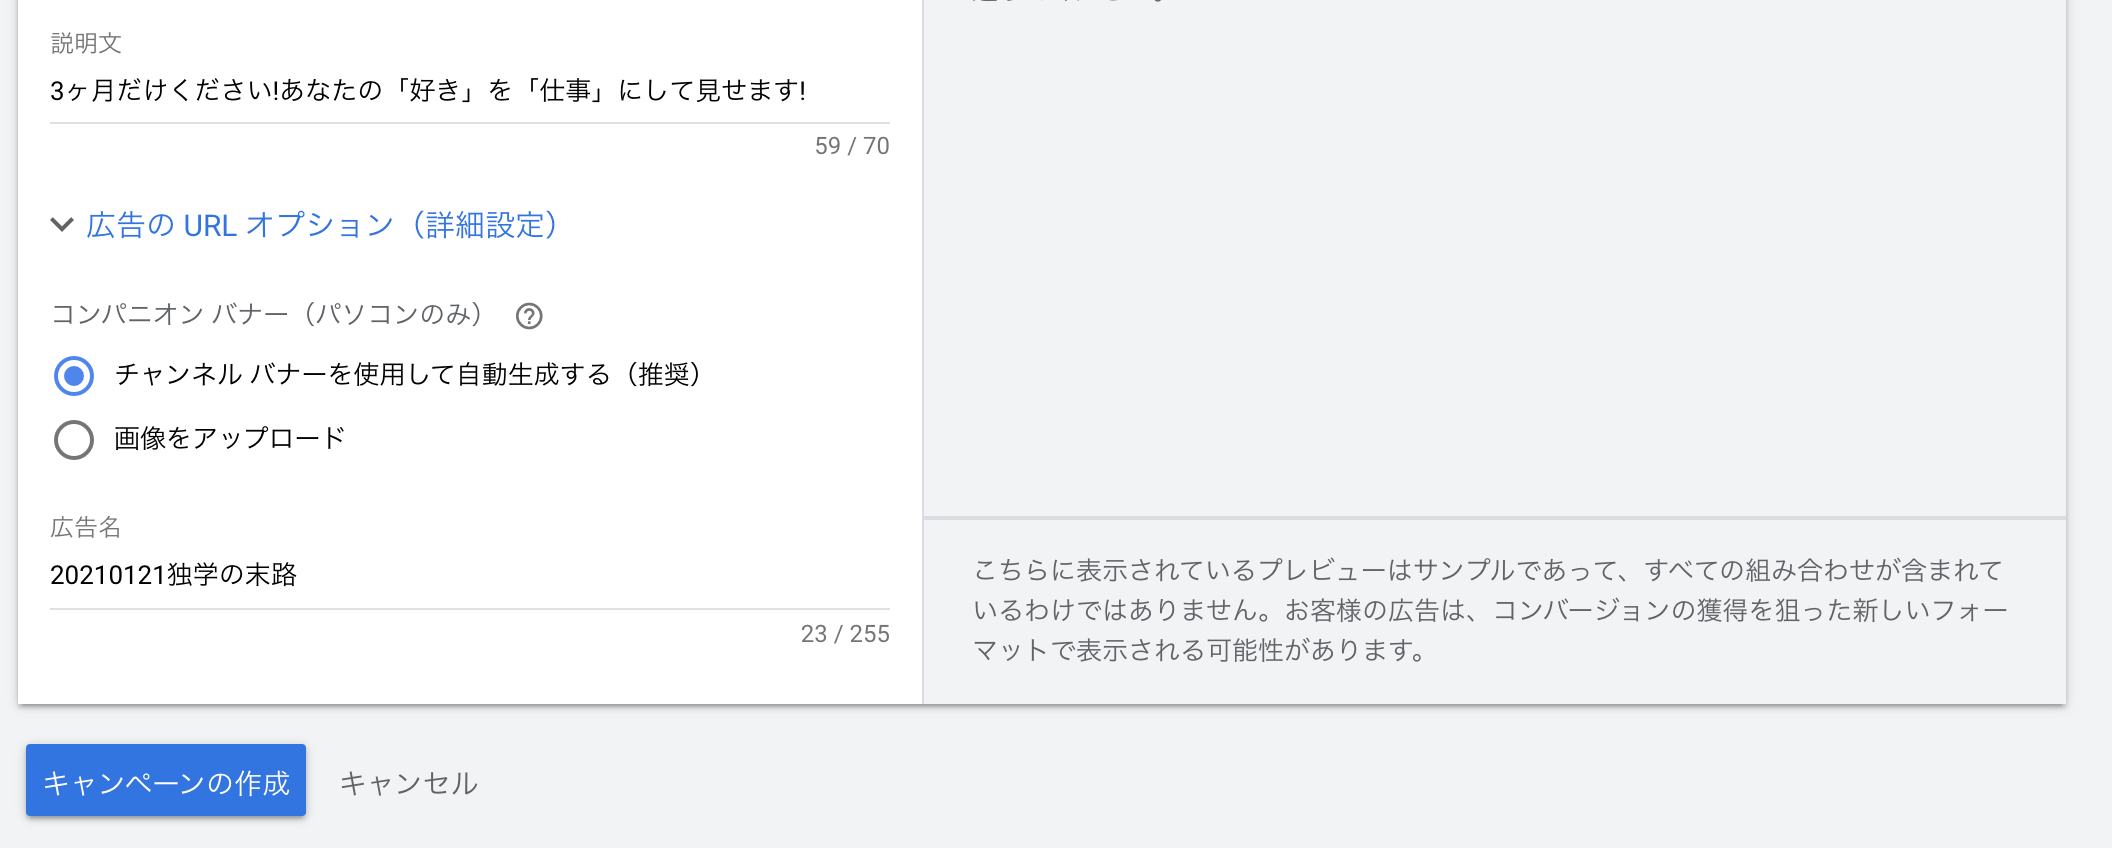Open the companion banner help icon
The height and width of the screenshot is (848, 2112).
[x=529, y=316]
